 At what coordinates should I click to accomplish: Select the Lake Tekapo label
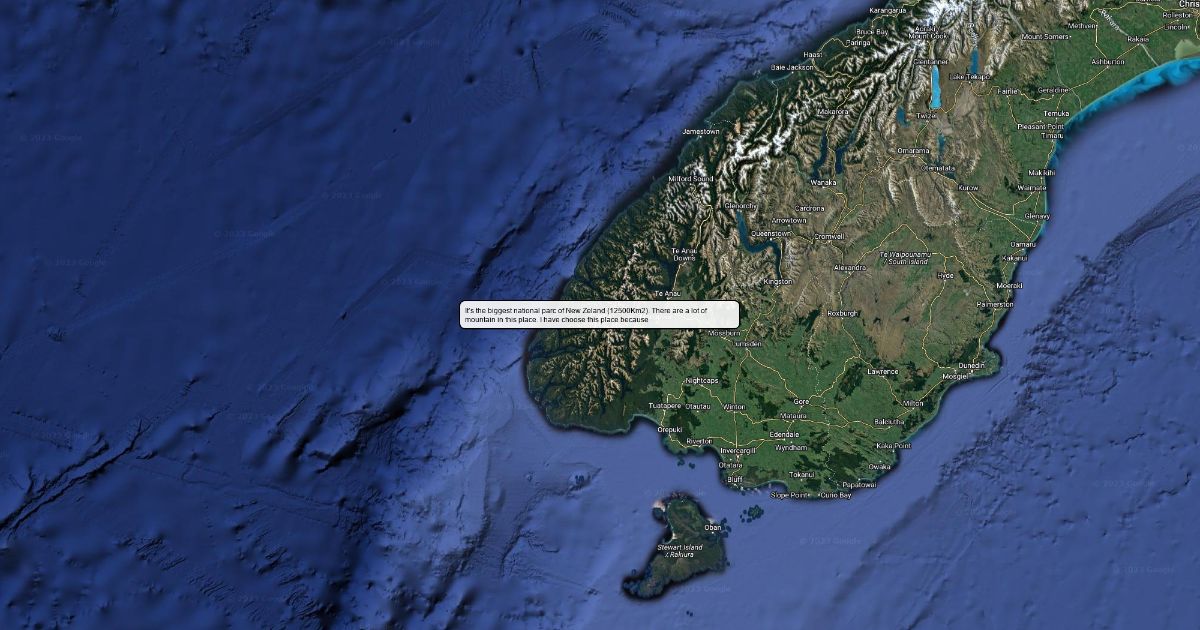coord(969,77)
